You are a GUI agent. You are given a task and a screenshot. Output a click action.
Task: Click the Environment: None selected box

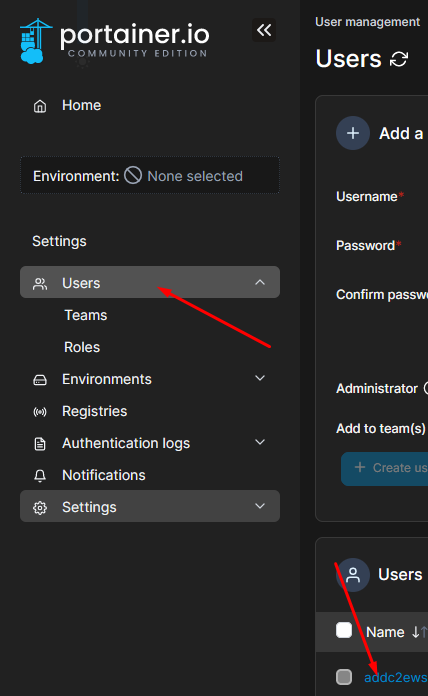pos(150,175)
